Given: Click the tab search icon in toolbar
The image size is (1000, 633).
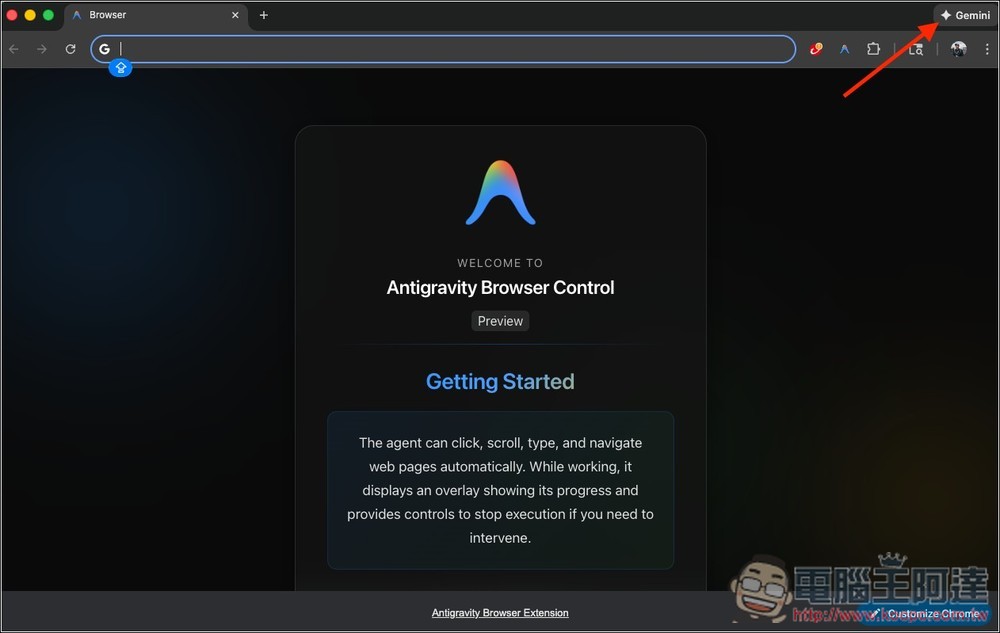Looking at the screenshot, I should point(916,49).
